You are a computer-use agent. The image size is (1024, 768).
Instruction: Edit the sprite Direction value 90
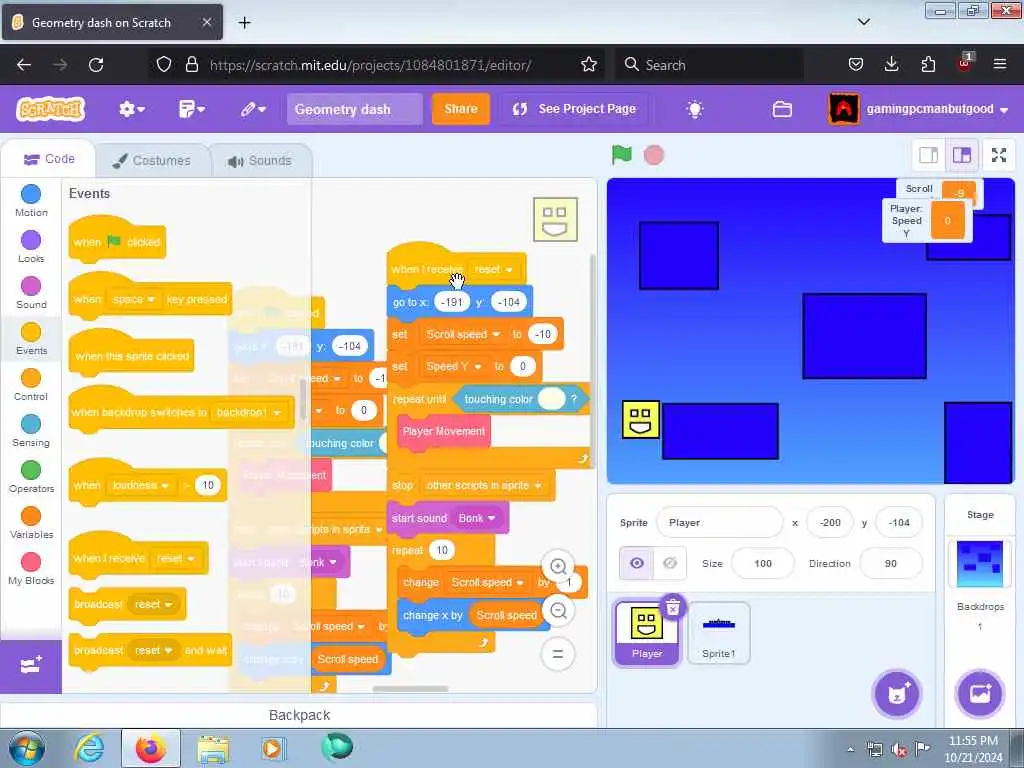[891, 563]
